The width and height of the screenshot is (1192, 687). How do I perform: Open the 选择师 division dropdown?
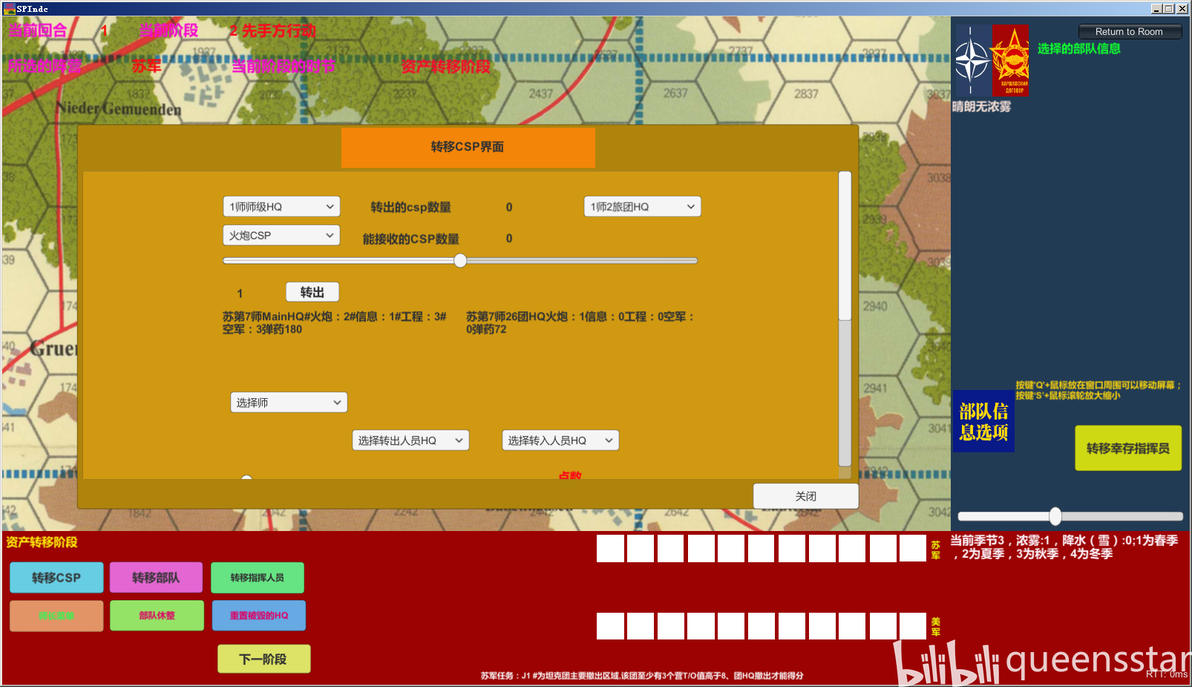[x=288, y=403]
